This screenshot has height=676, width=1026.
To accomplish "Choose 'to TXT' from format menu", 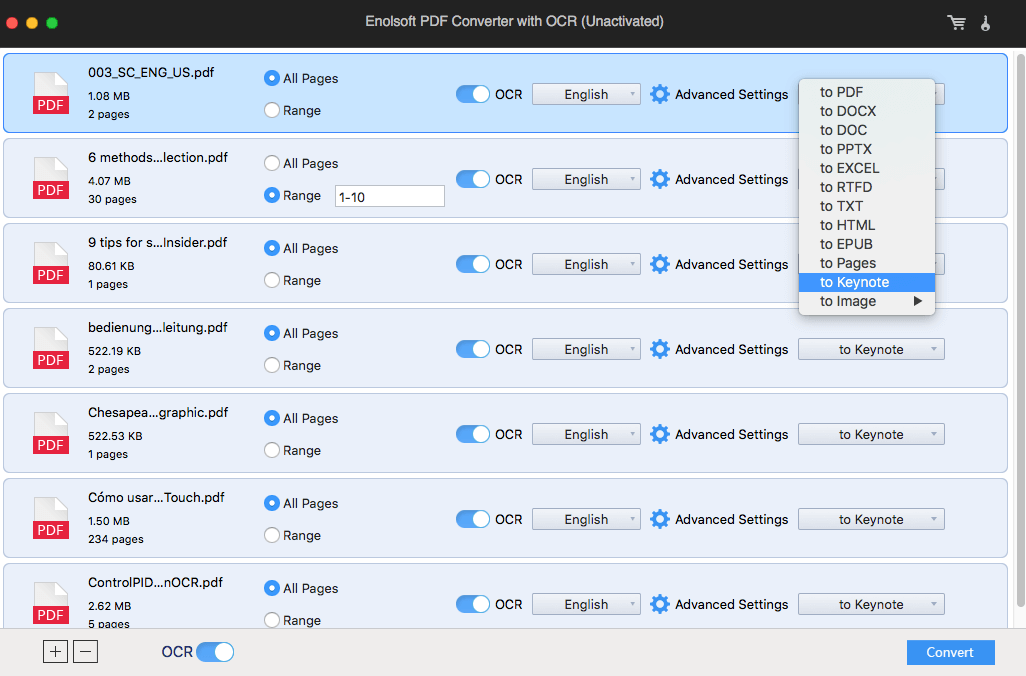I will coord(866,206).
